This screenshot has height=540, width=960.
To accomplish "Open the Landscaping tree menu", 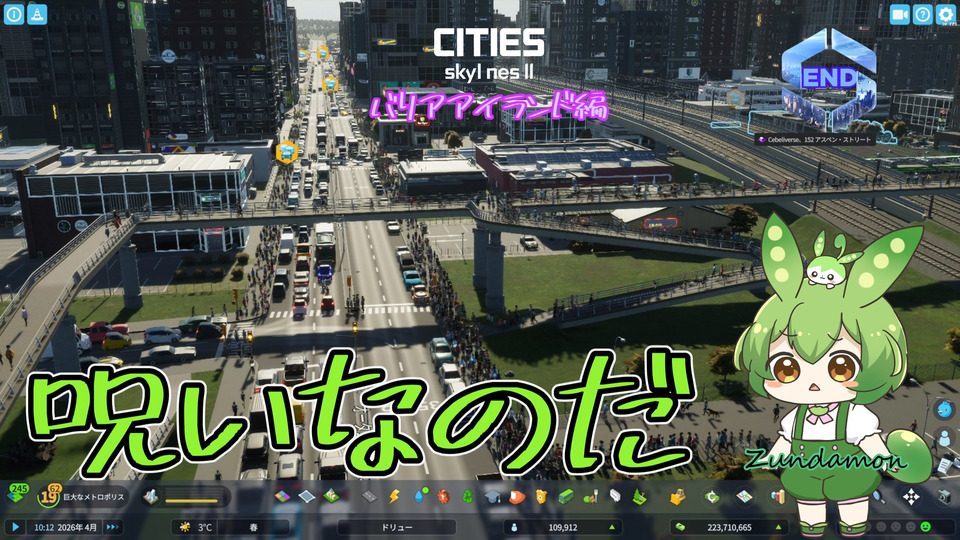I will pyautogui.click(x=639, y=497).
